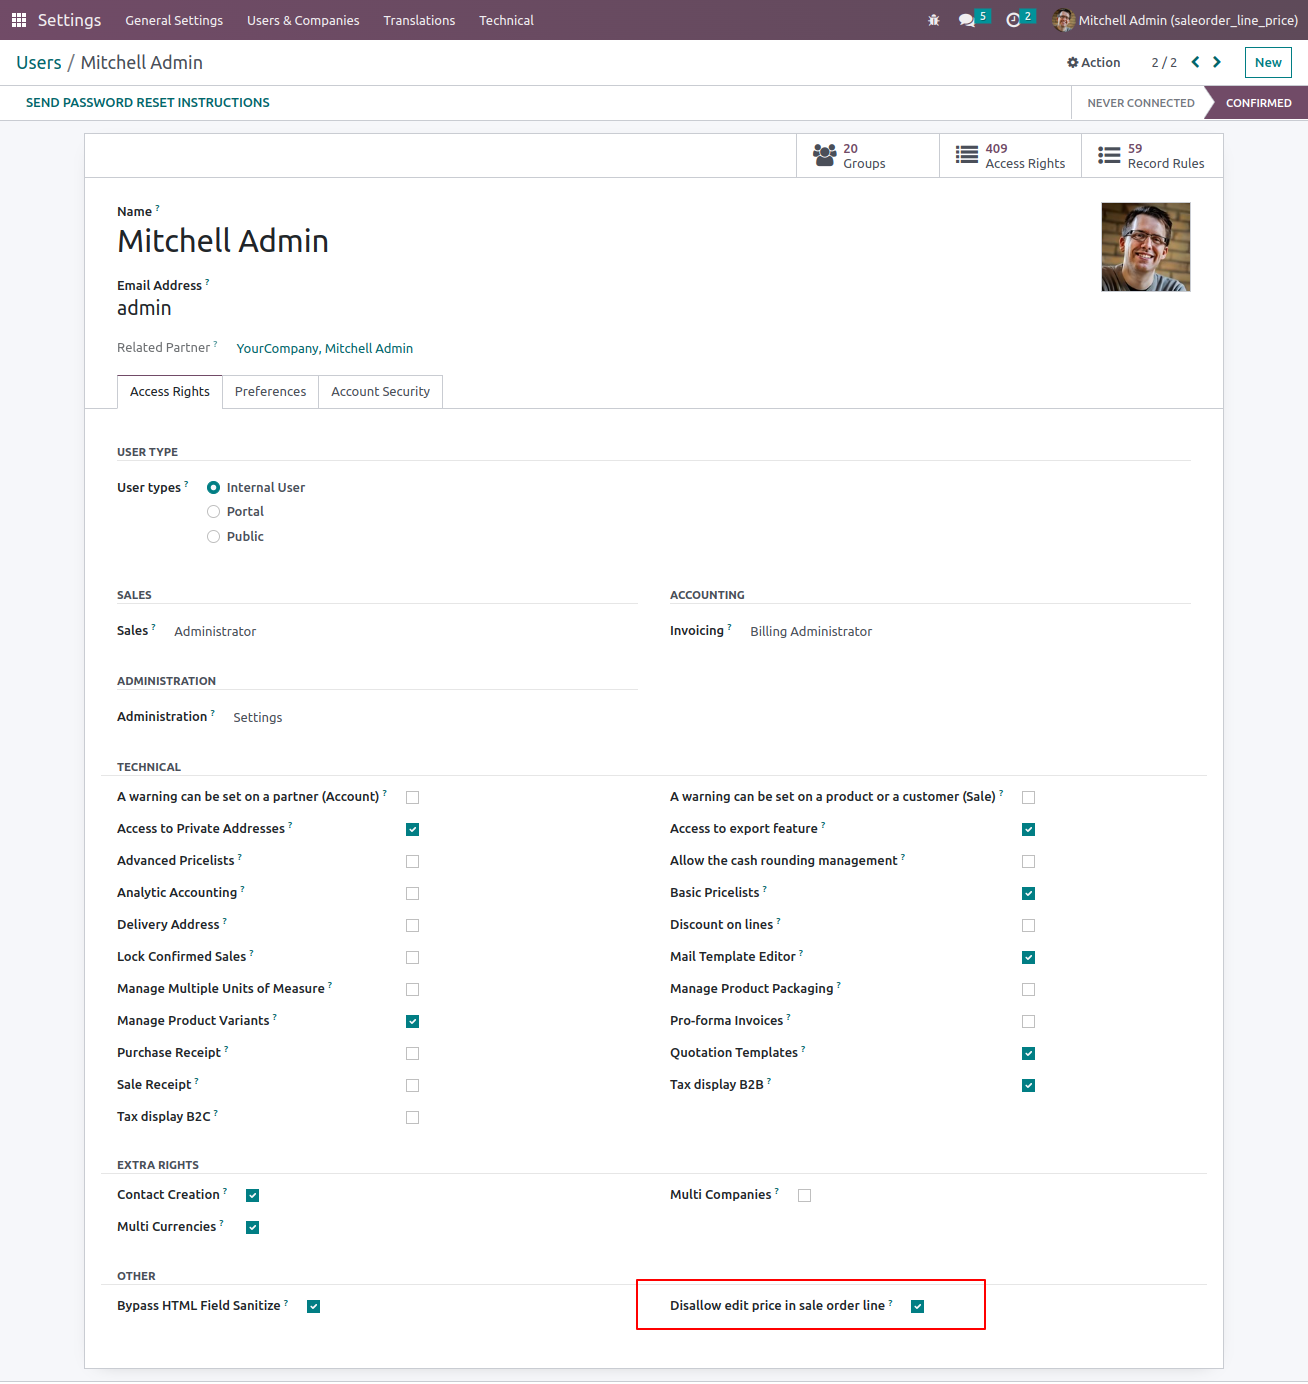The width and height of the screenshot is (1308, 1384).
Task: Go to the previous record arrow
Action: [1195, 62]
